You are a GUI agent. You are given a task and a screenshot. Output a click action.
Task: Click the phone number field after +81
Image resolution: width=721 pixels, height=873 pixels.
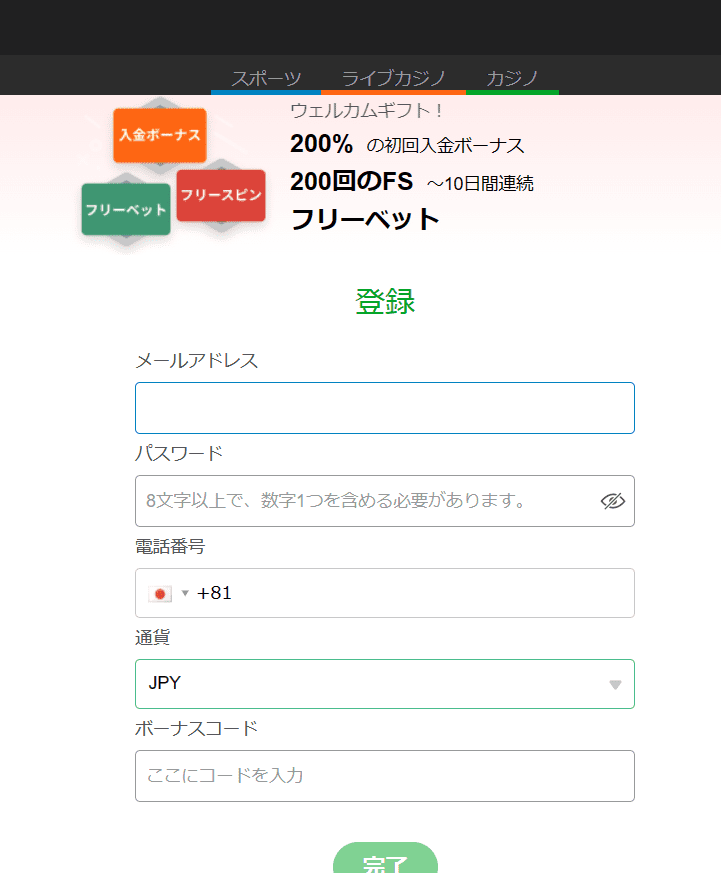pos(429,593)
